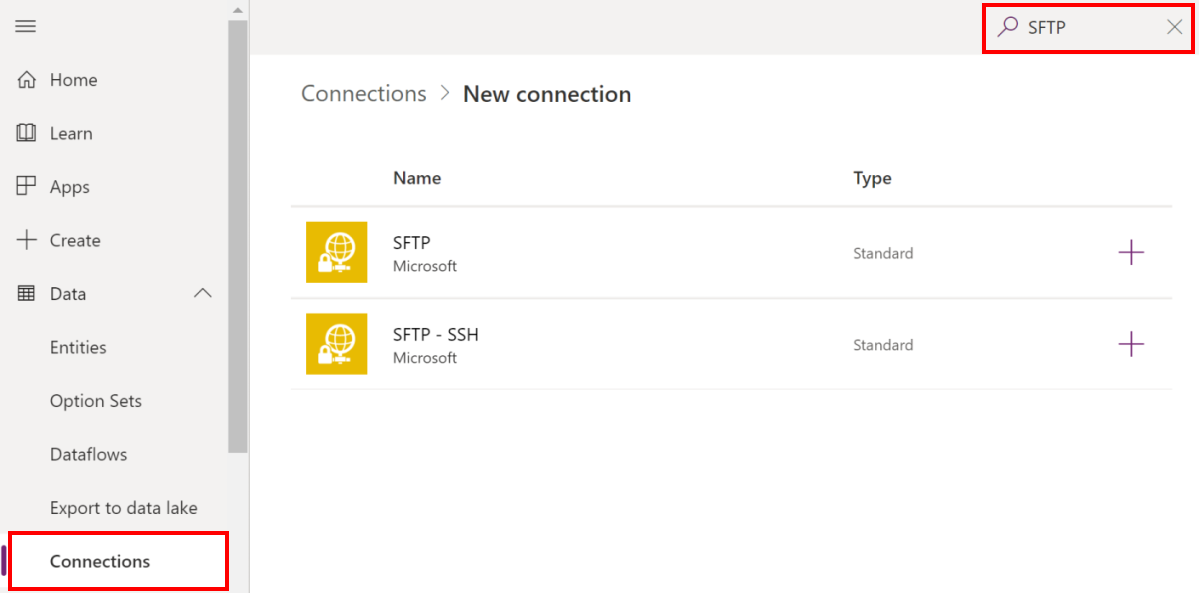Collapse the Data section chevron
The height and width of the screenshot is (593, 1199).
203,294
